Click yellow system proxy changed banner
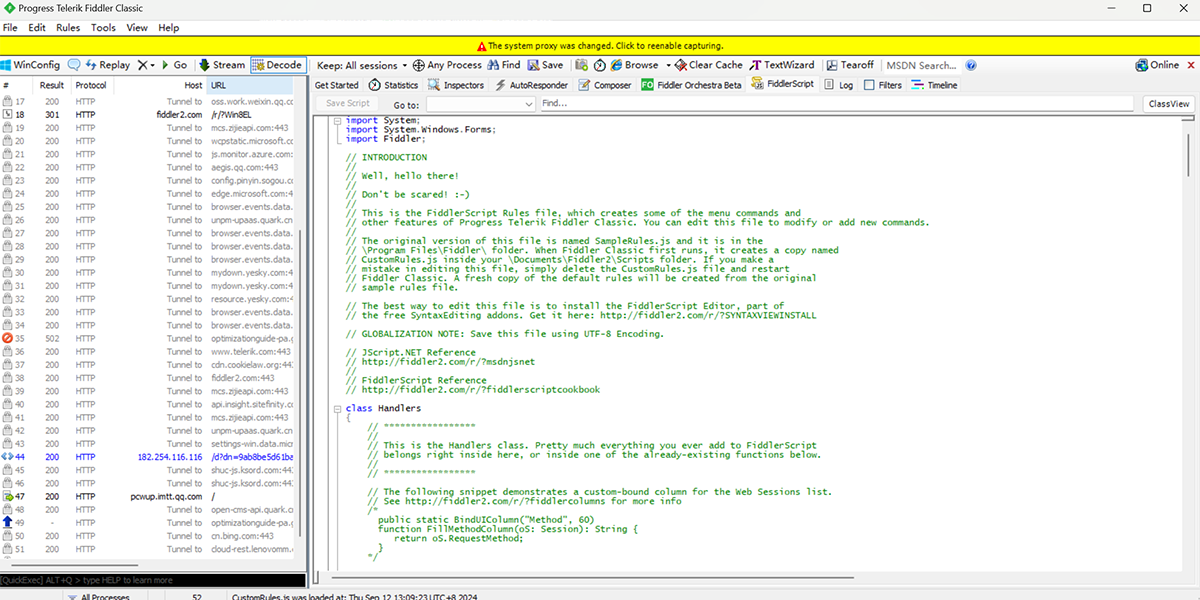 600,45
